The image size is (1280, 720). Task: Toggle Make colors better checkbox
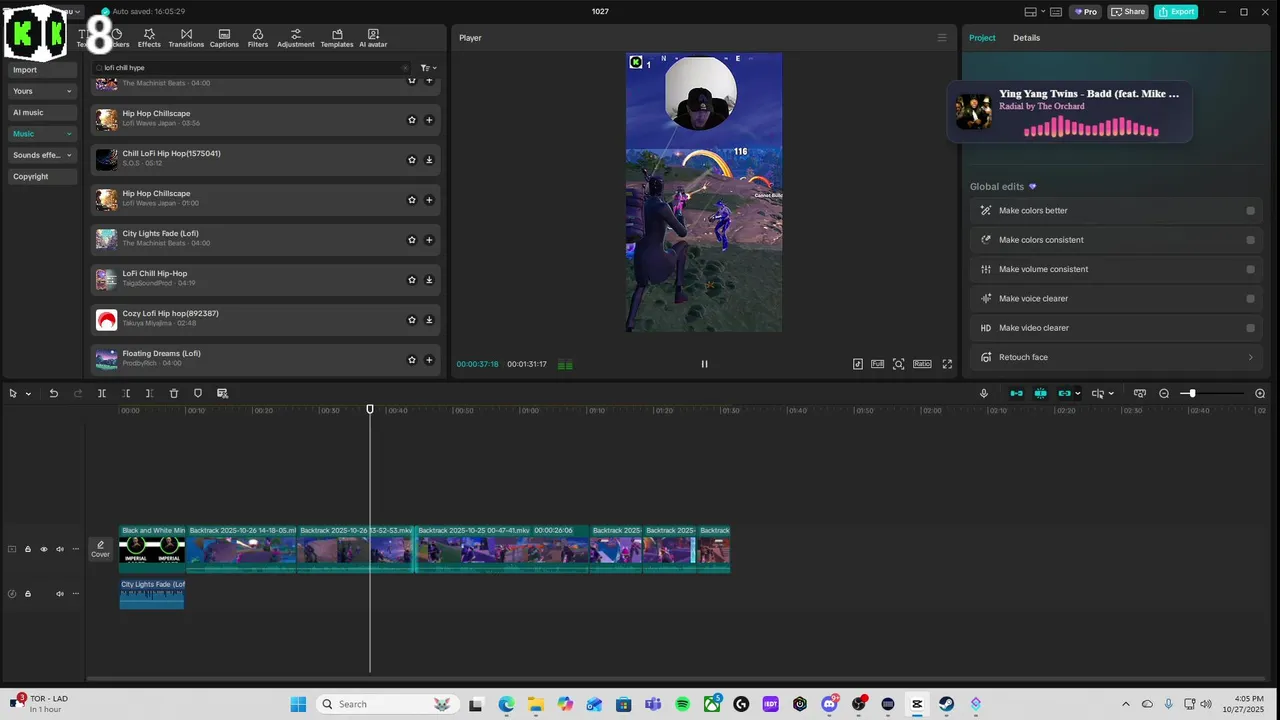1250,211
